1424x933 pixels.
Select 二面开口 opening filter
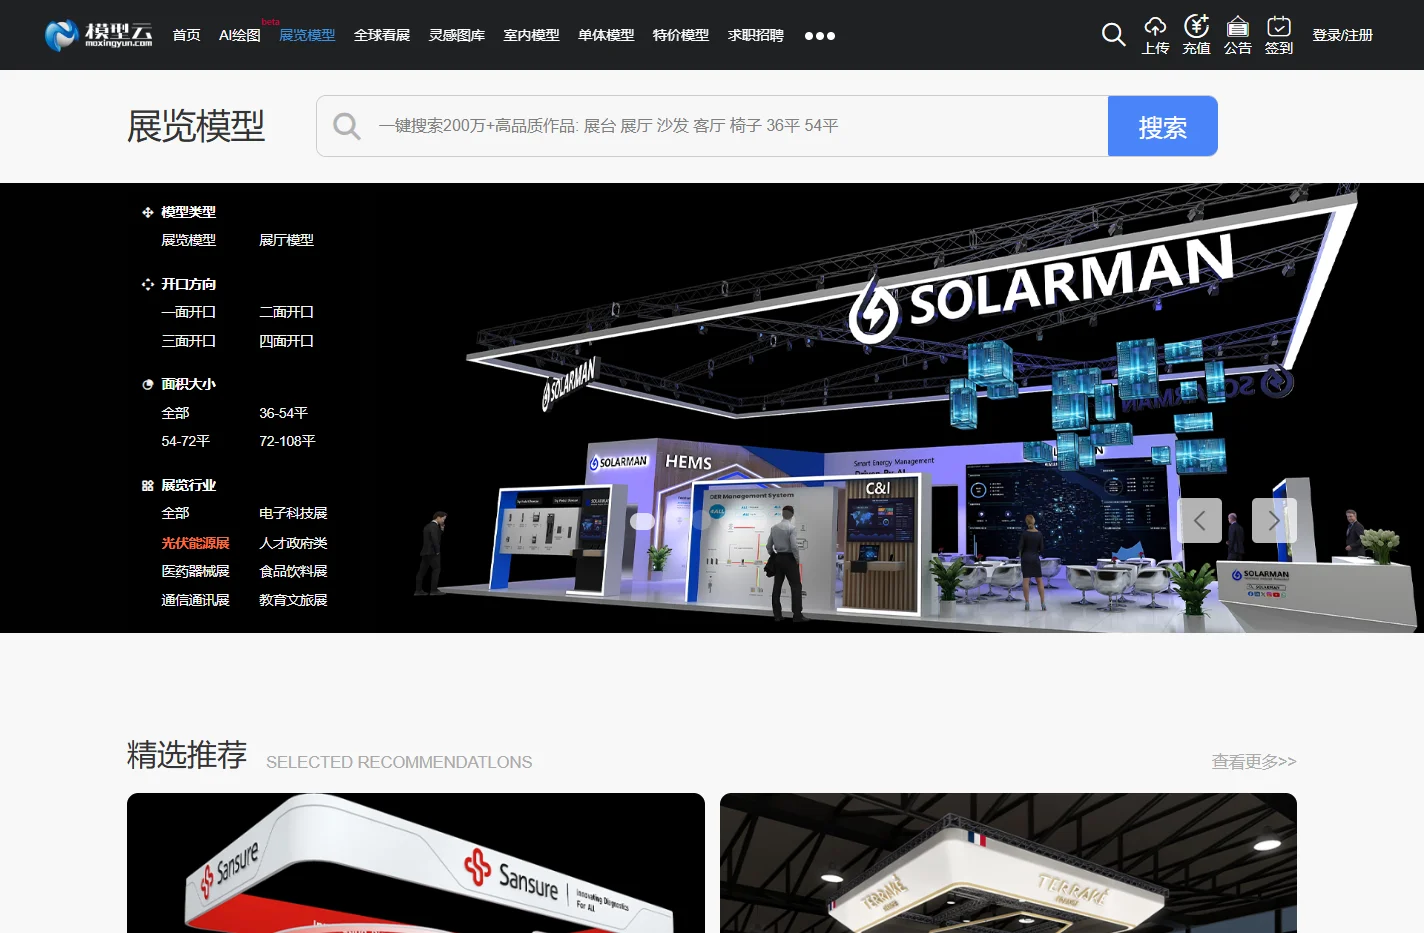287,312
